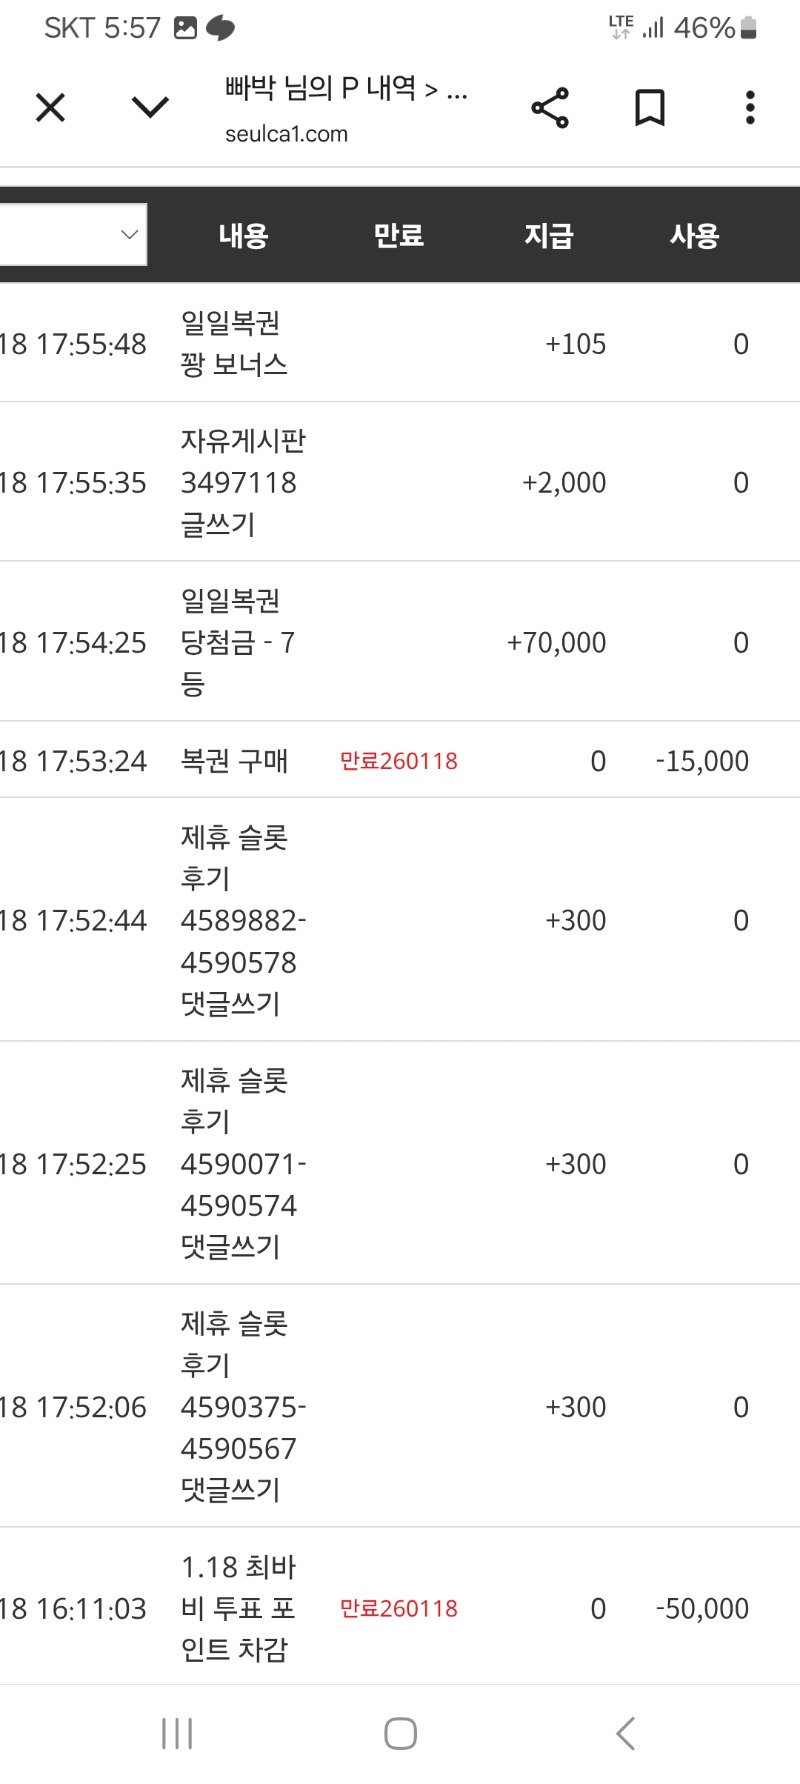Tap the share icon

(550, 107)
